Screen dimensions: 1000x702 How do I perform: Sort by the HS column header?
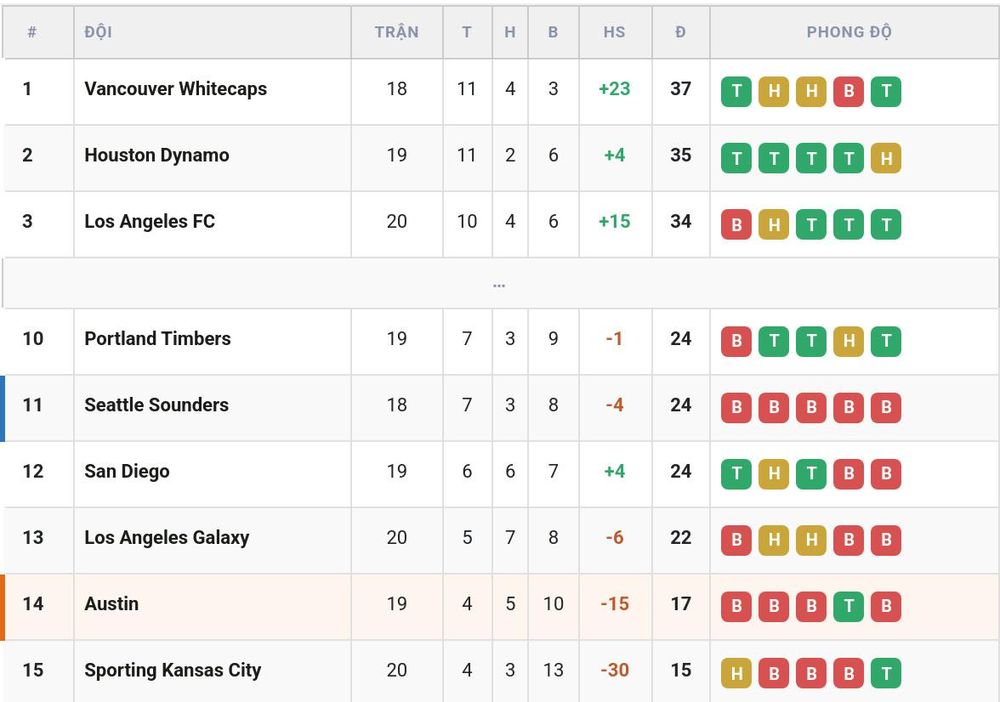click(615, 32)
